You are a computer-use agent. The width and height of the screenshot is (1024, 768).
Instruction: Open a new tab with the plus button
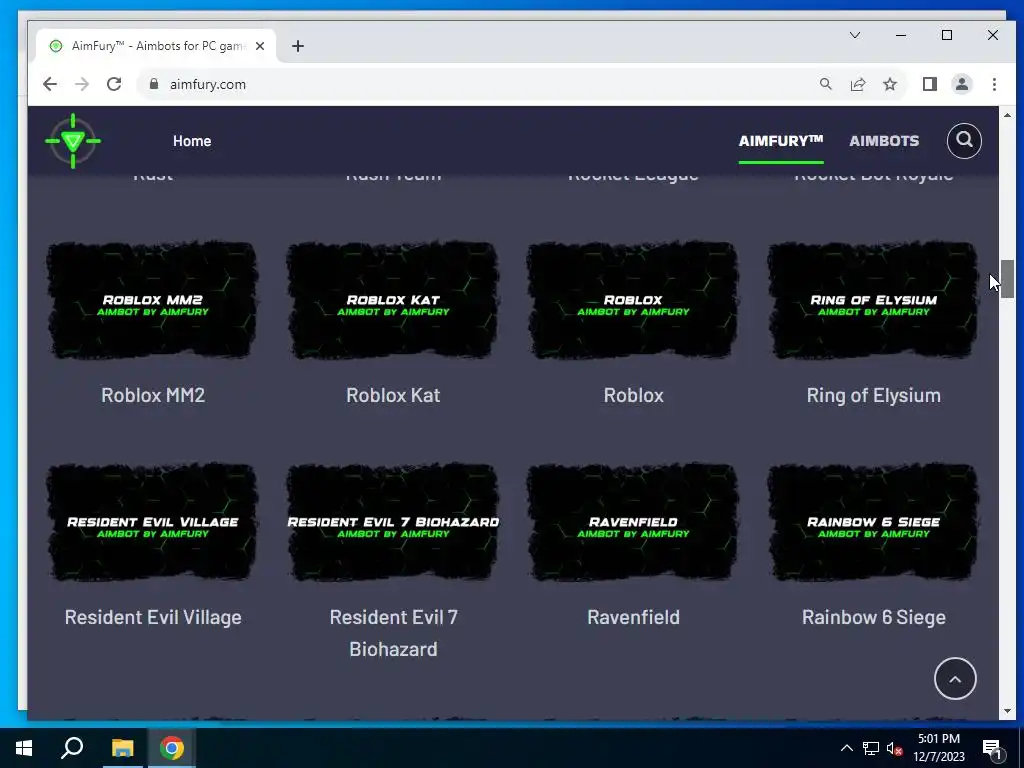tap(298, 46)
